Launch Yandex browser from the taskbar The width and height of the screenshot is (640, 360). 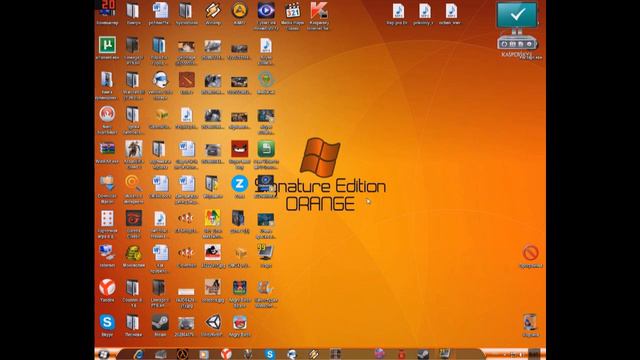[x=226, y=354]
